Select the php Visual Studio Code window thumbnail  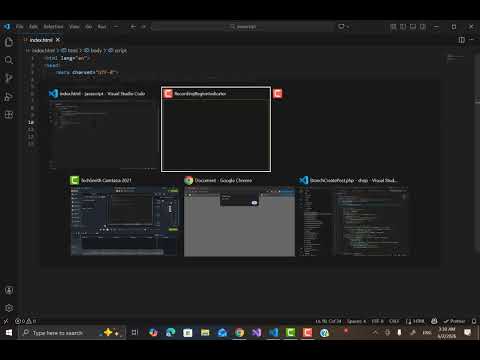(354, 216)
